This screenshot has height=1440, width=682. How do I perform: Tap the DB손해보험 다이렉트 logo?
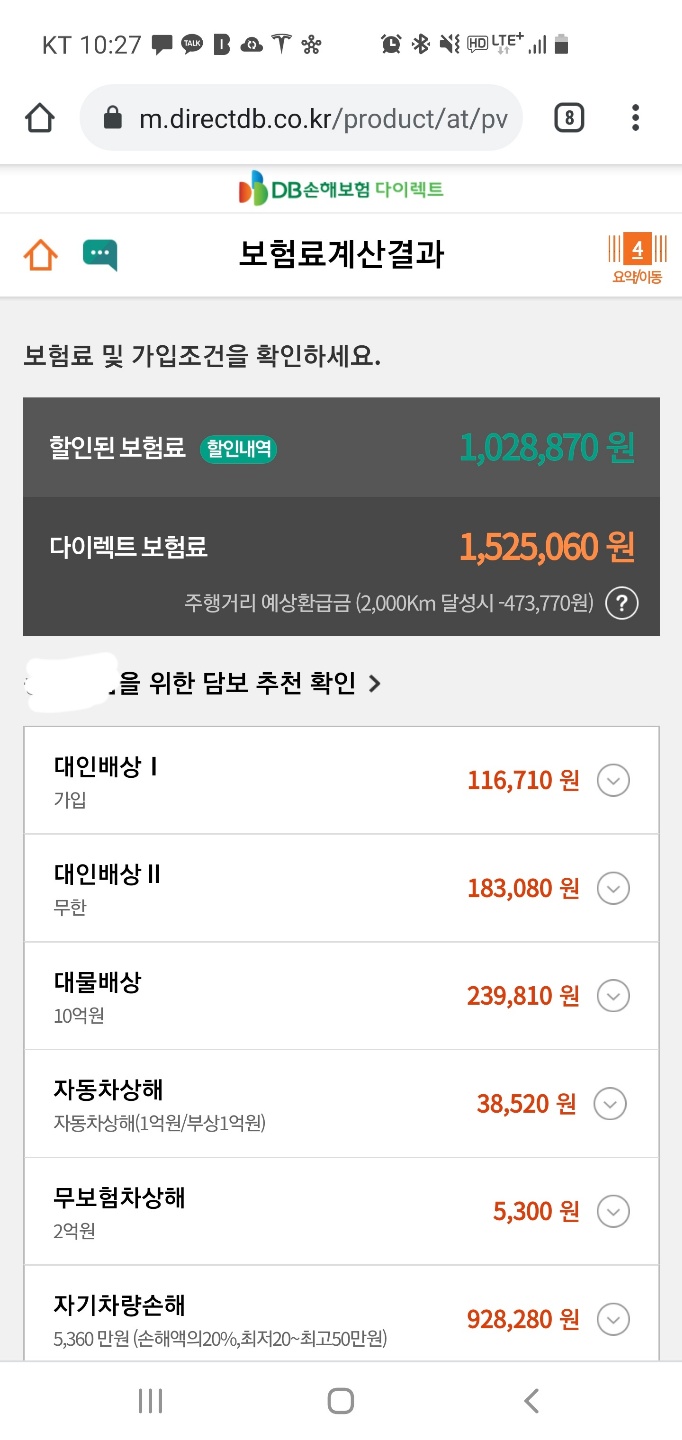341,188
